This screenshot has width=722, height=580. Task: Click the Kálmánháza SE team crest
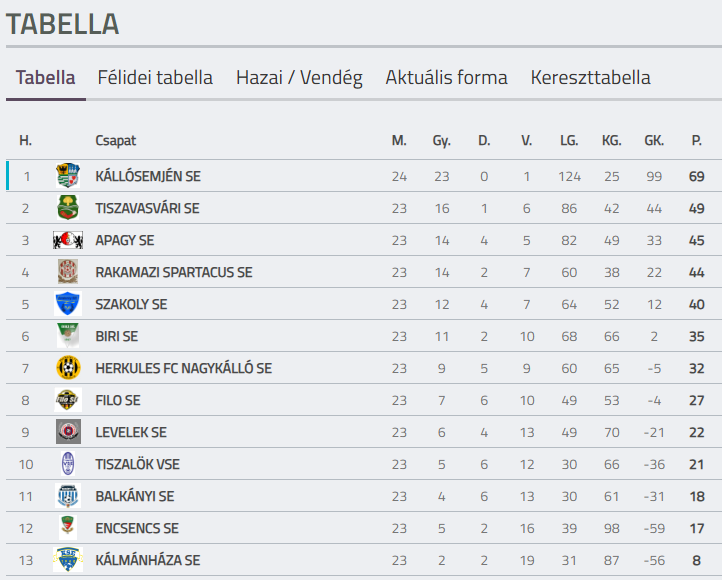68,560
